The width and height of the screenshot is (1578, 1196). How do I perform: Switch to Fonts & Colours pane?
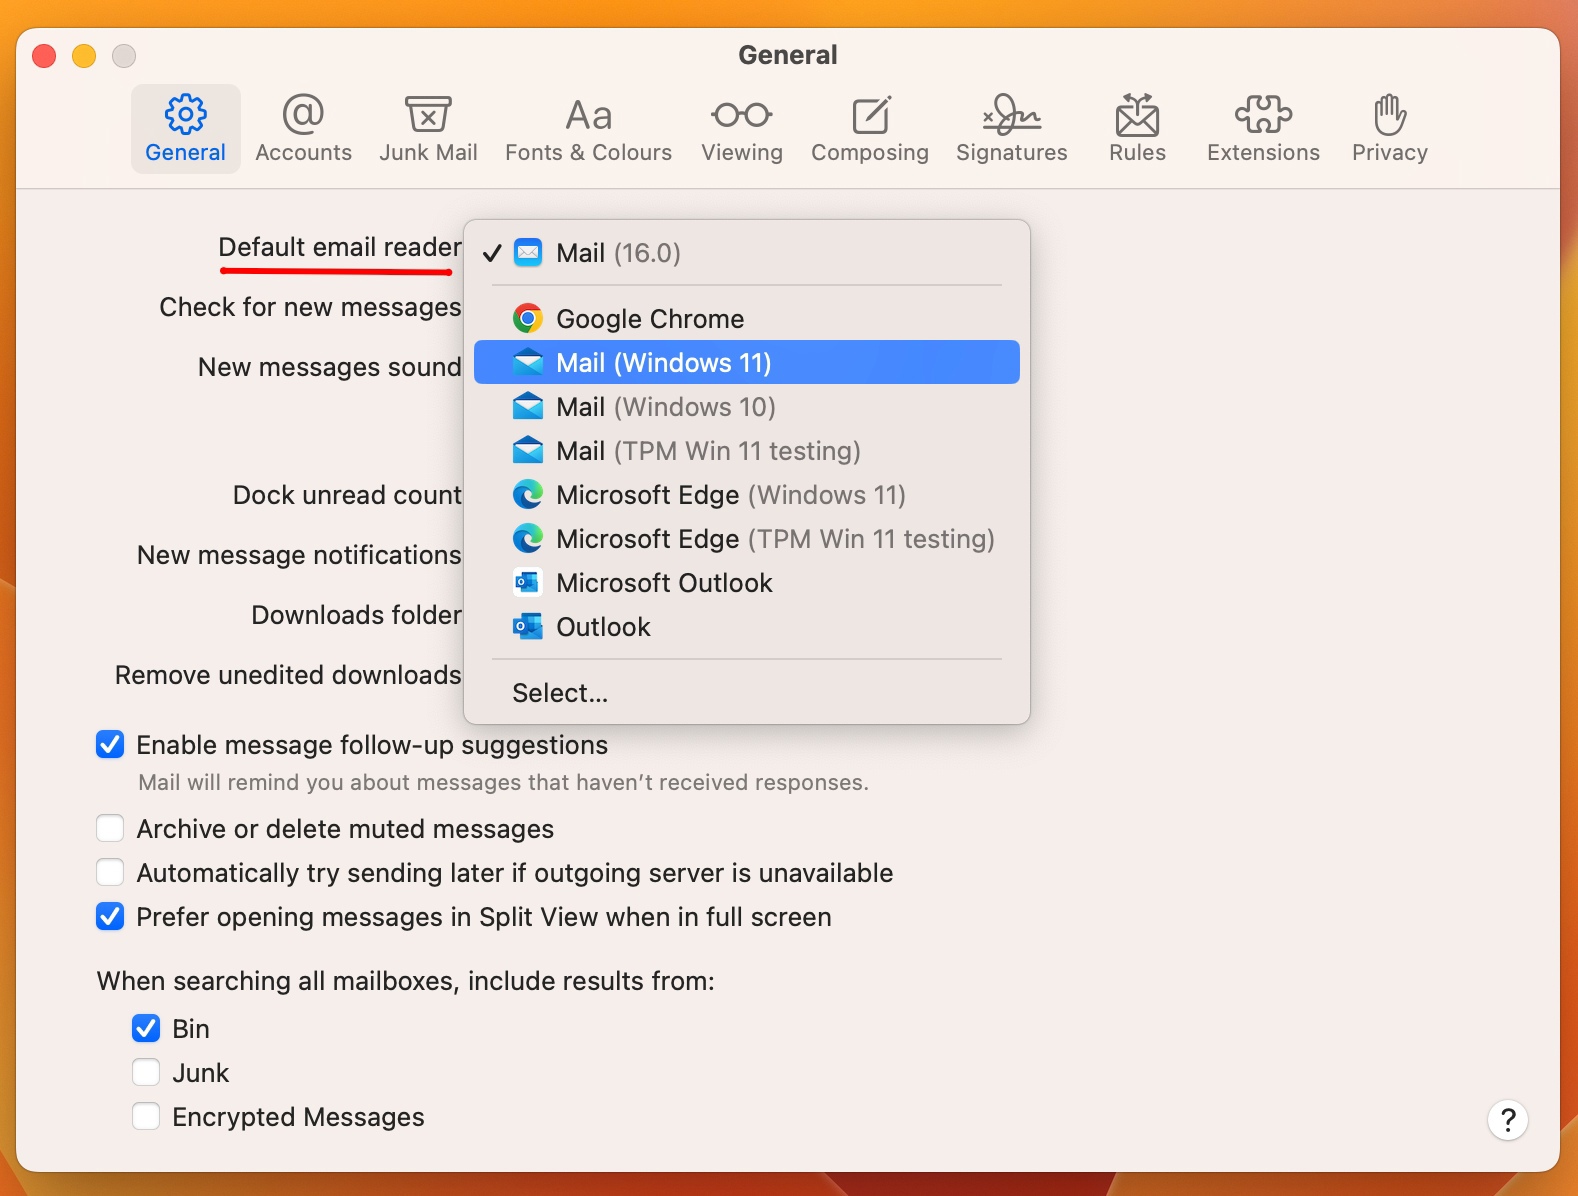588,129
